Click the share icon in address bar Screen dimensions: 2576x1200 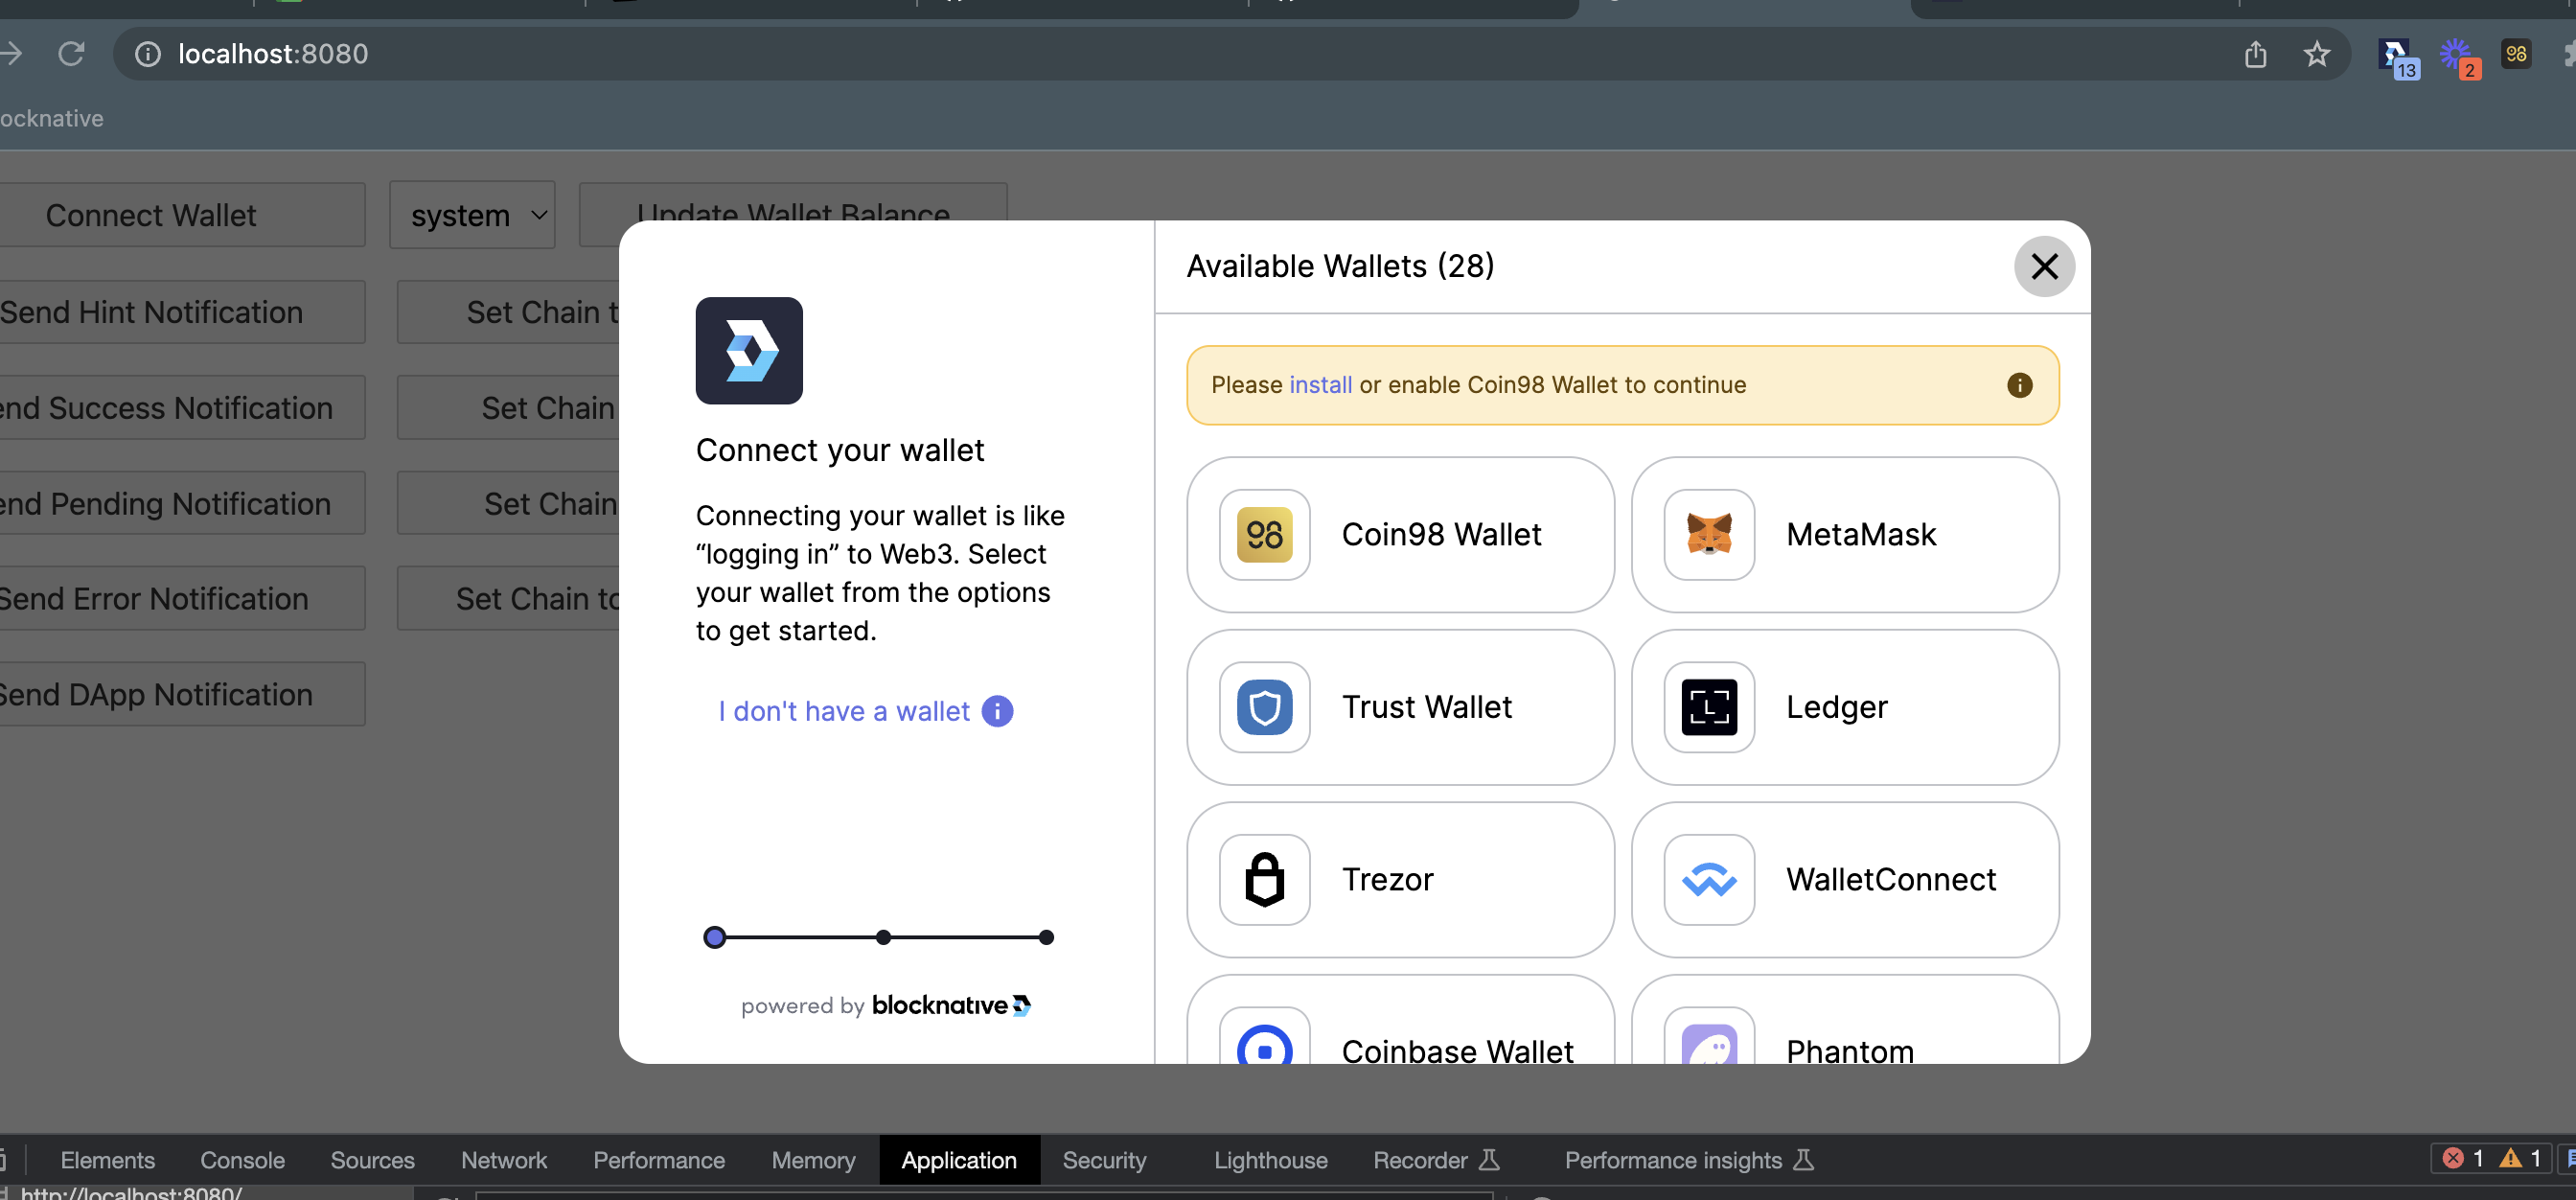click(x=2255, y=54)
